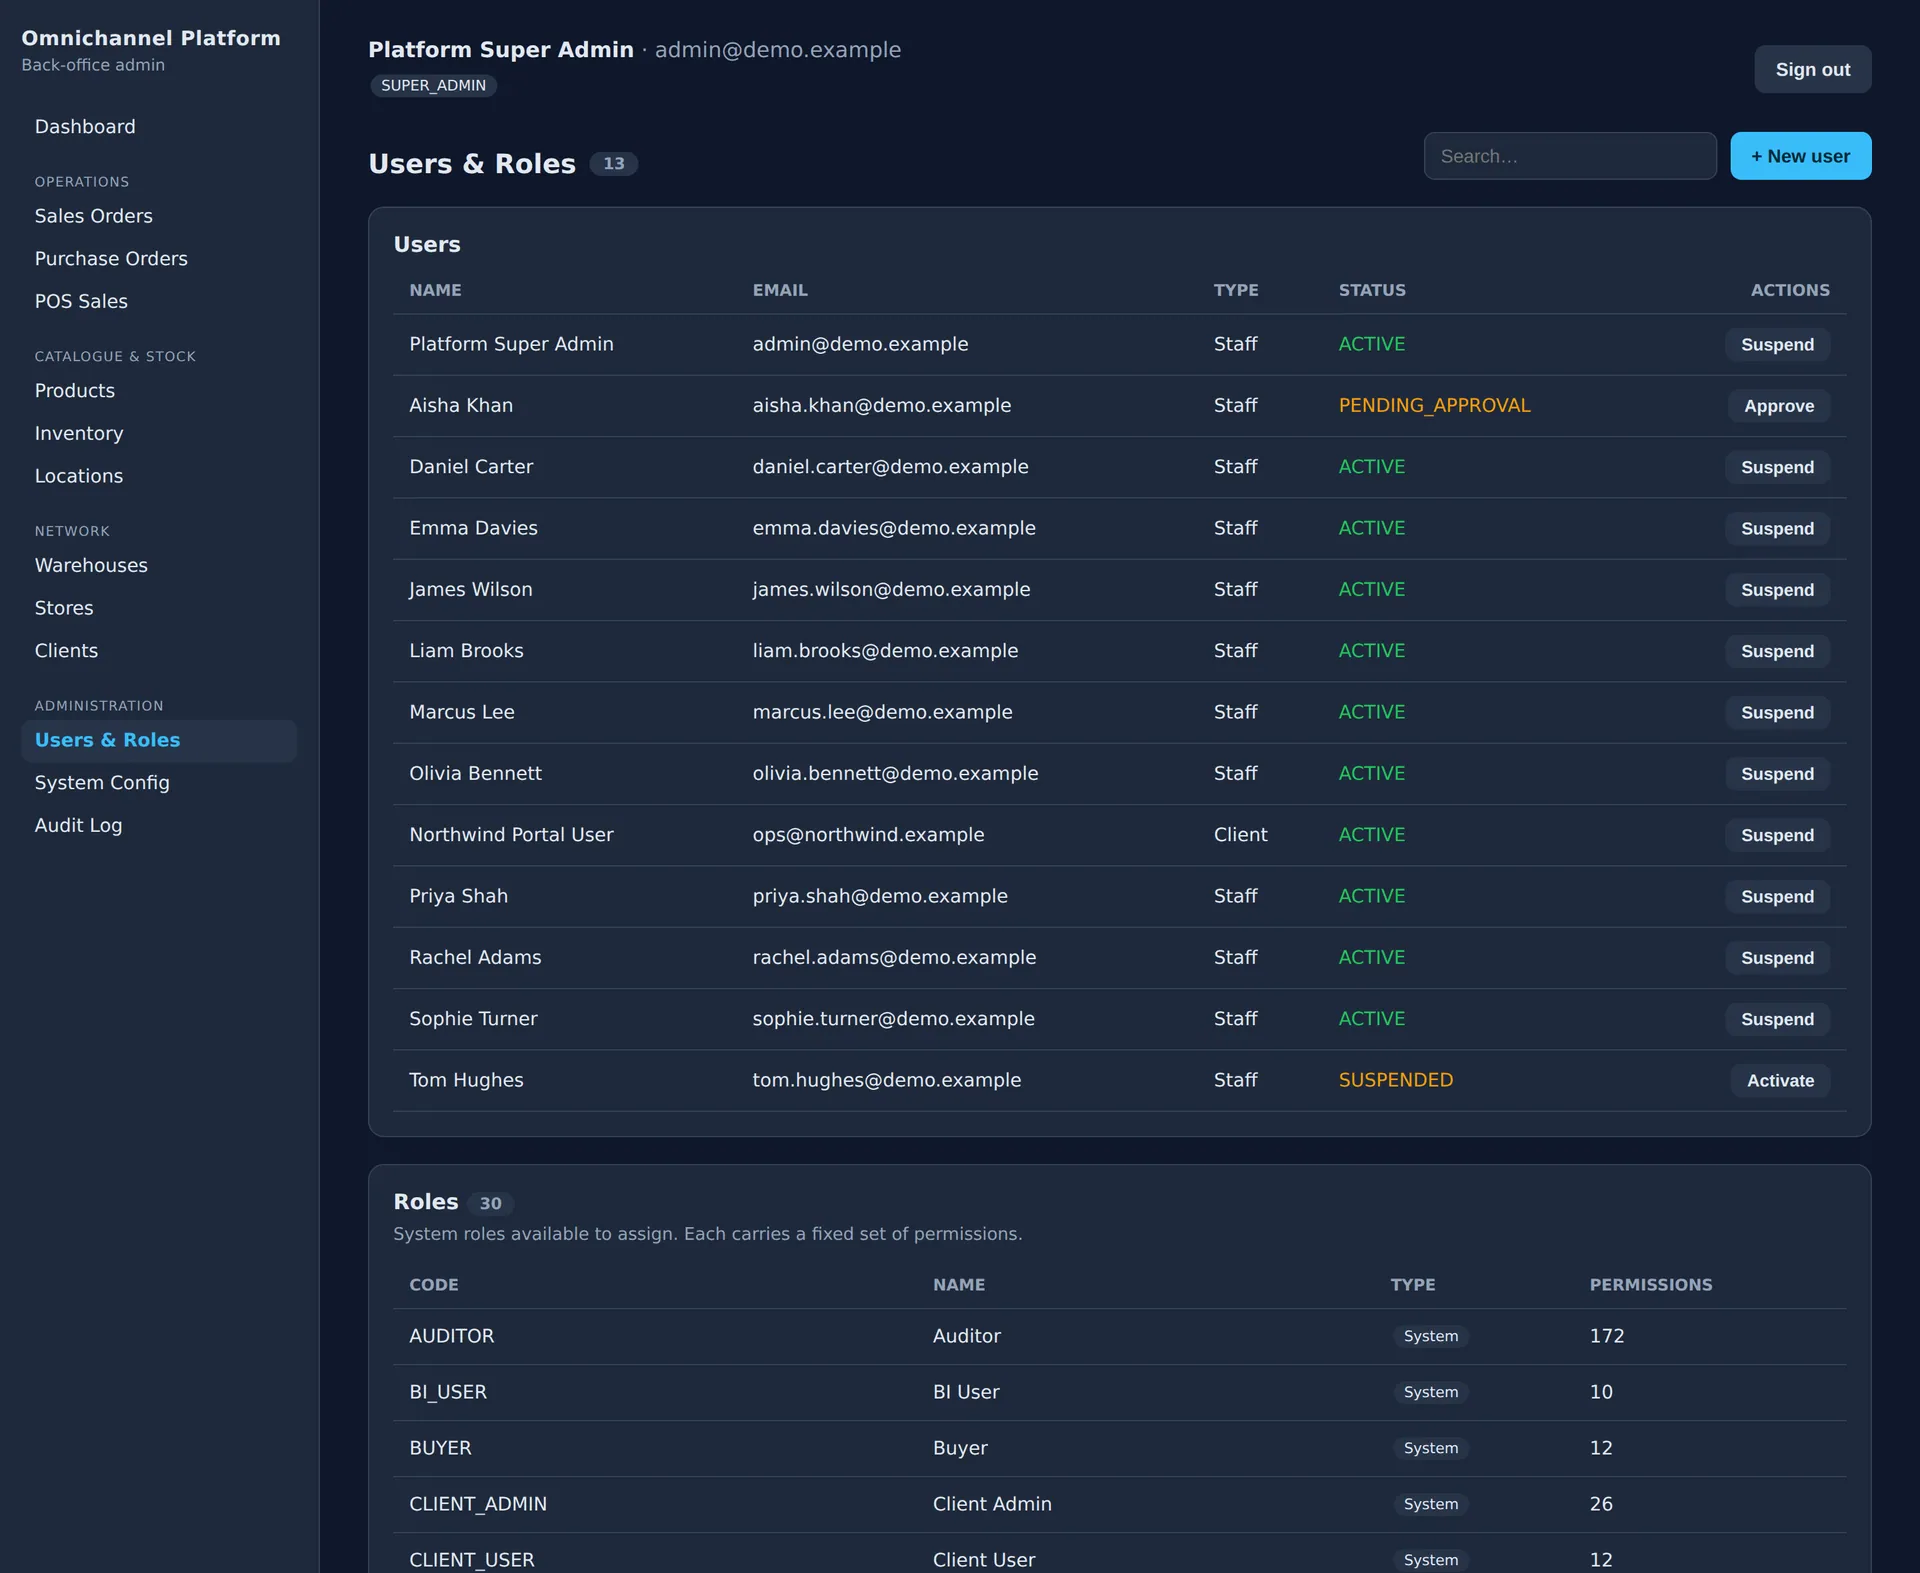Suspend Emma Davies
The image size is (1920, 1573).
click(x=1777, y=529)
